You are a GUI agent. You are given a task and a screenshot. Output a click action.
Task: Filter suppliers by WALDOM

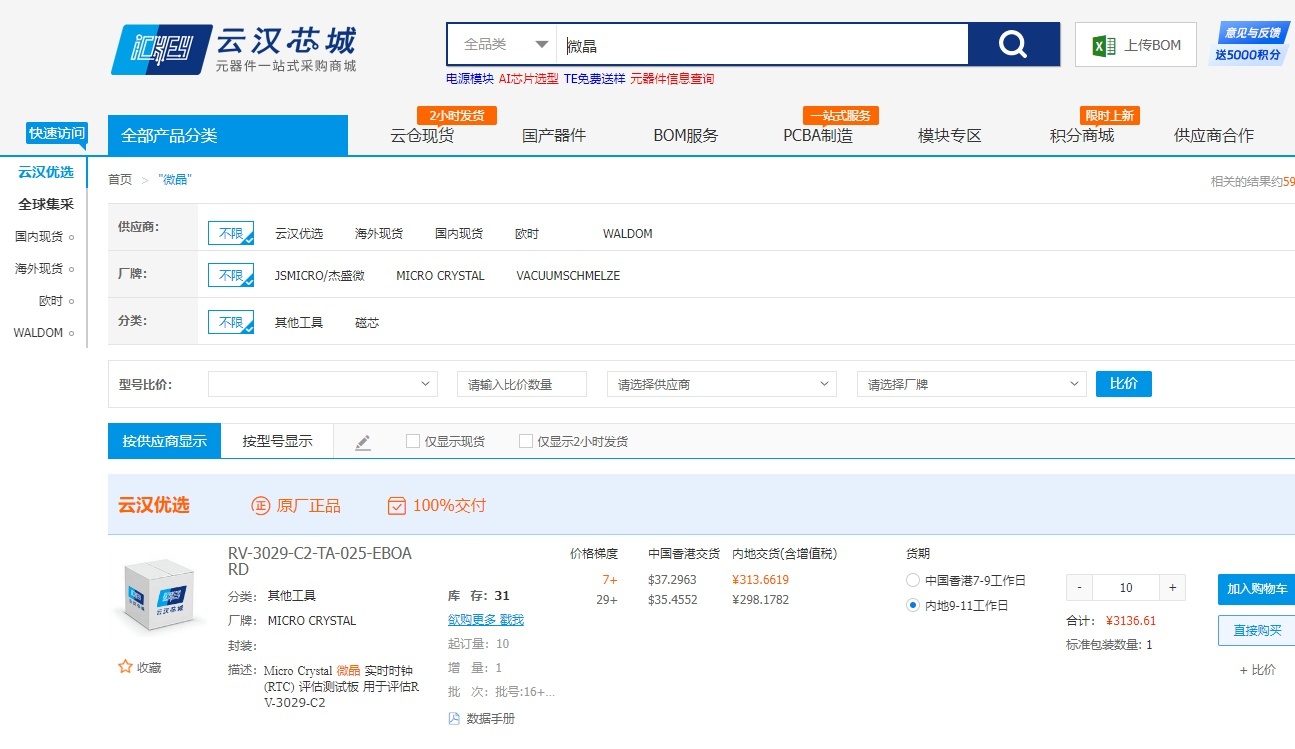pyautogui.click(x=628, y=234)
